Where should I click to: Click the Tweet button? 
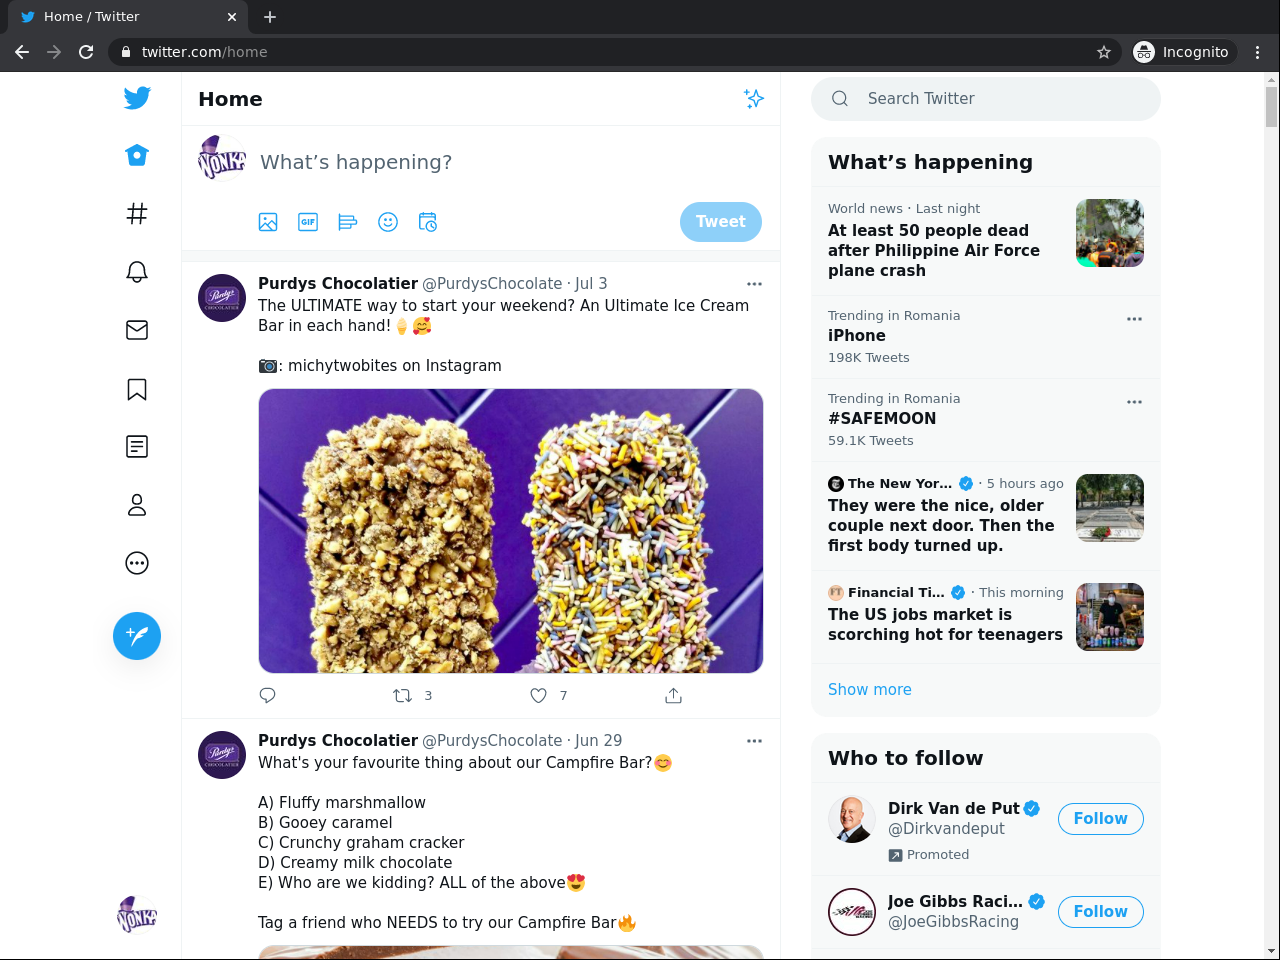click(721, 222)
